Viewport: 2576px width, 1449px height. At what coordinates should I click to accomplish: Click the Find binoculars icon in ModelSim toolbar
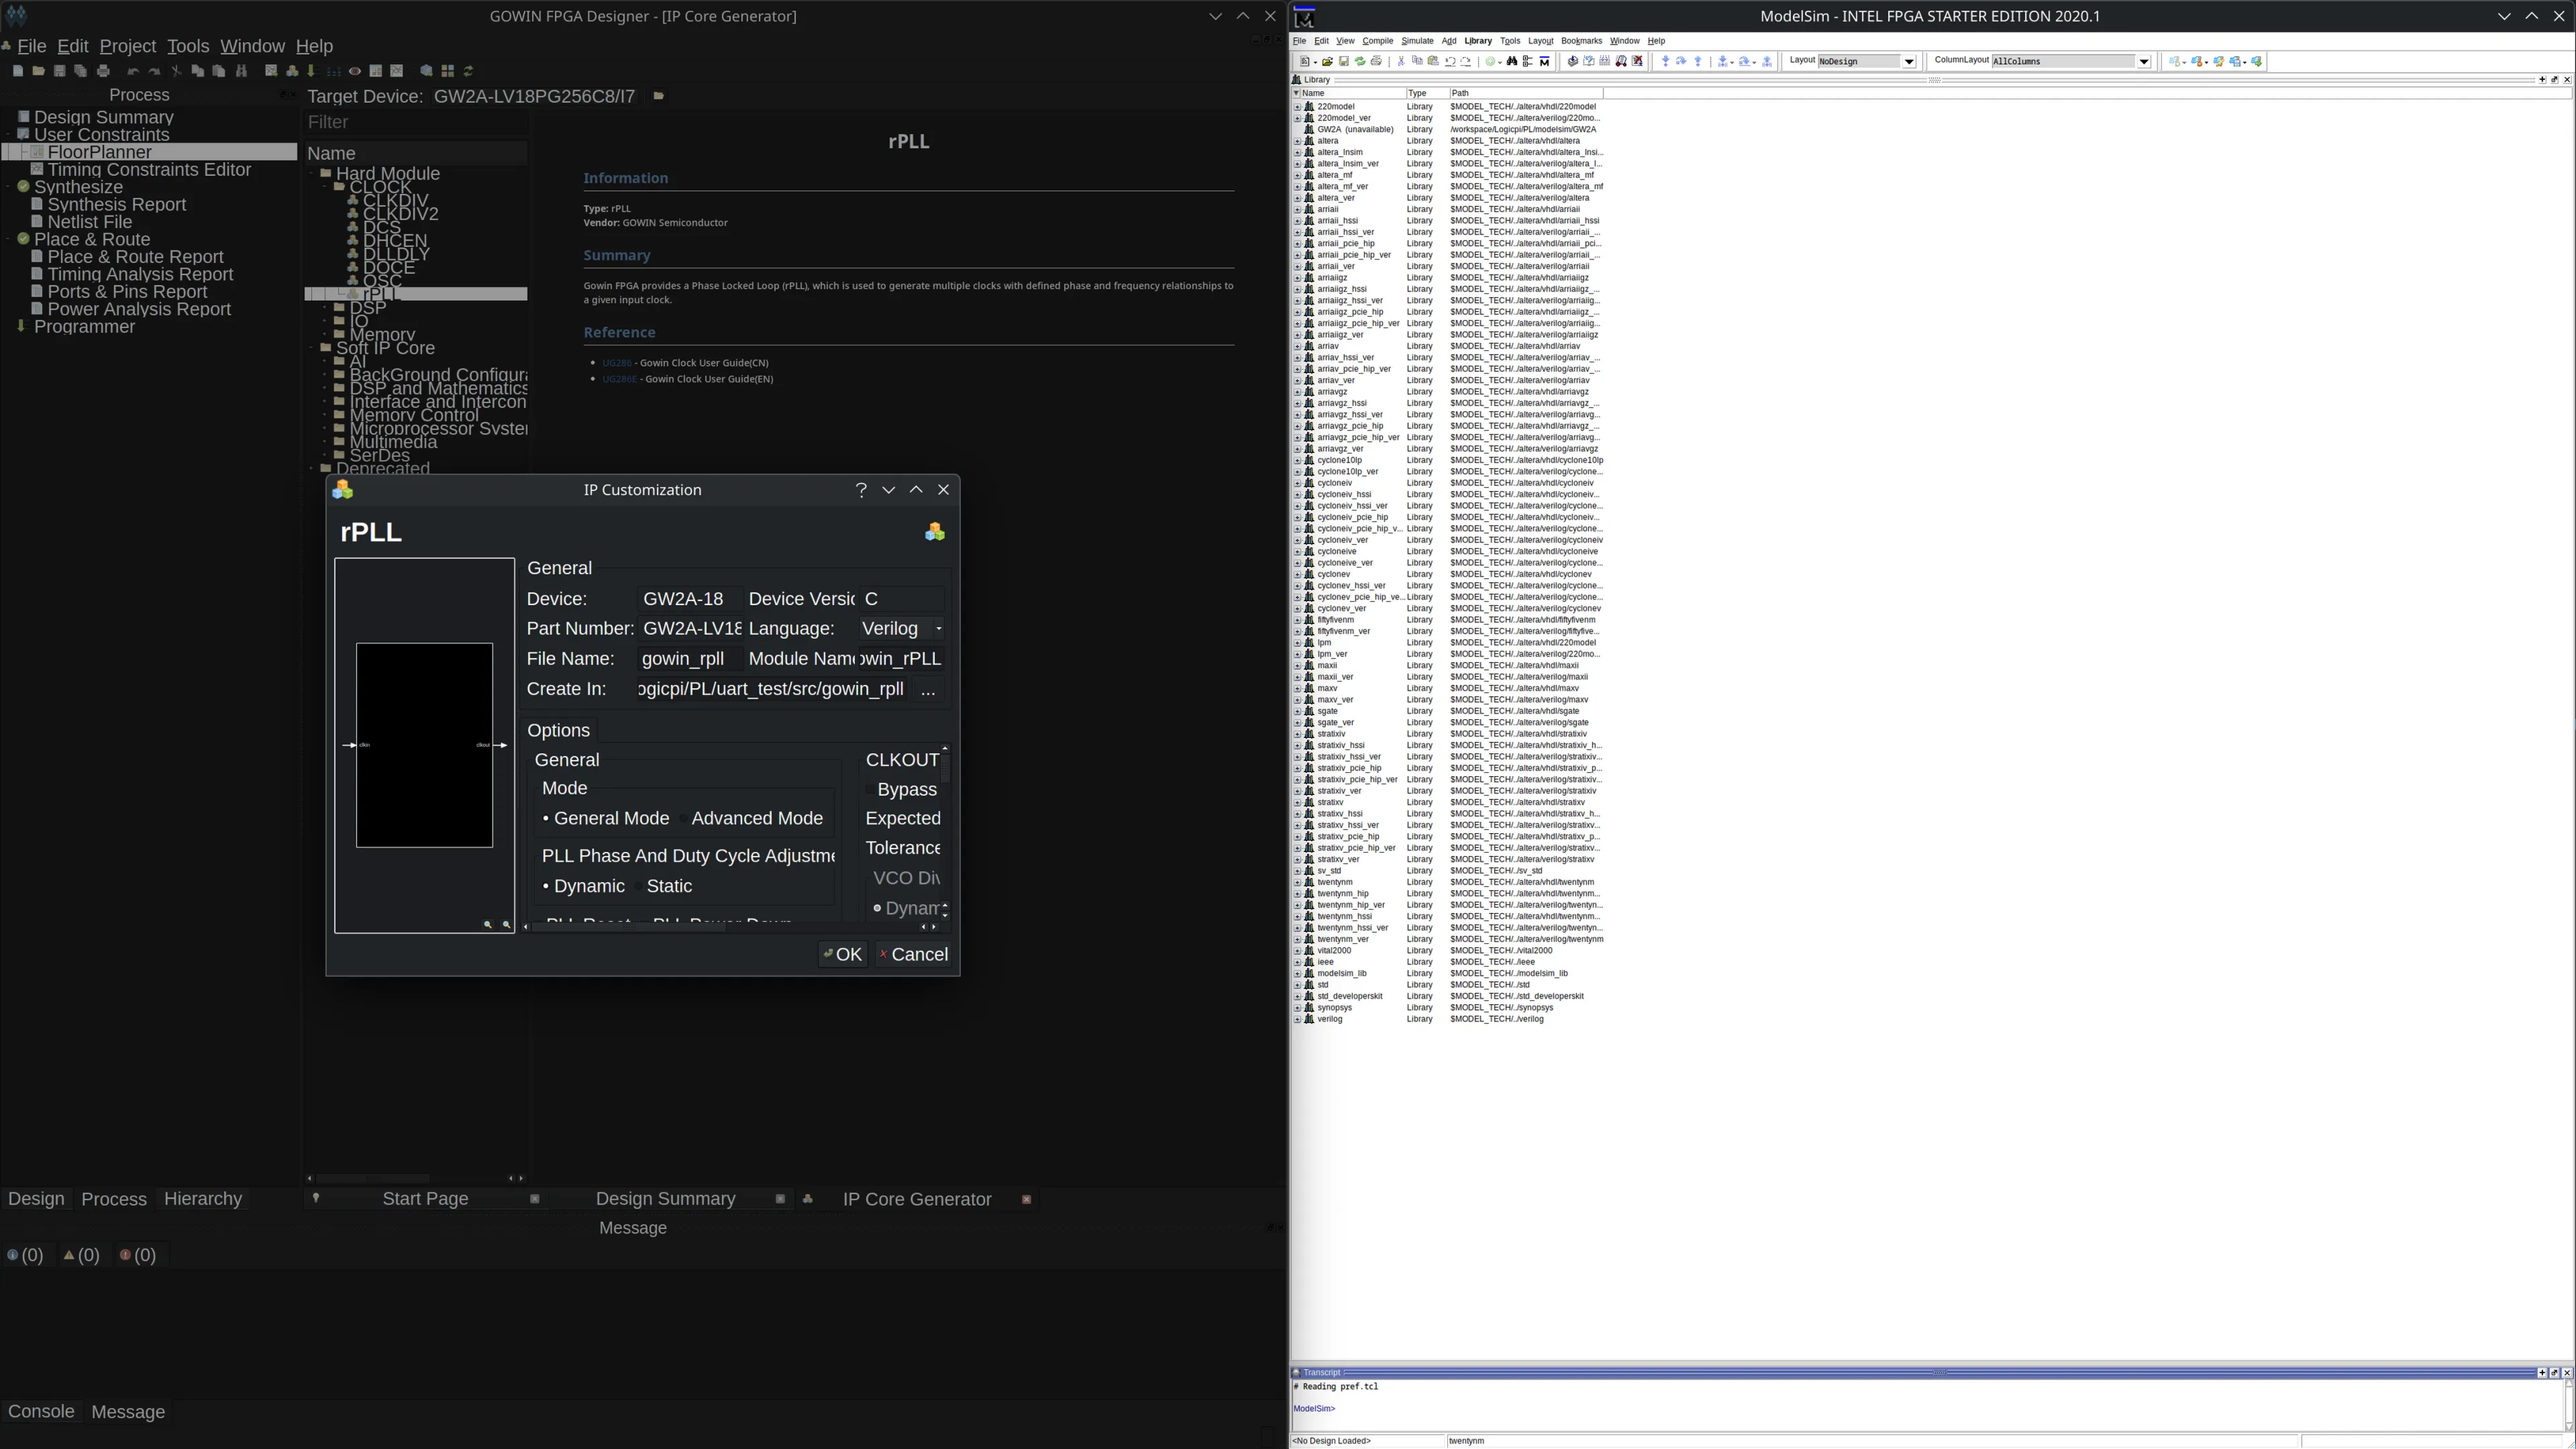(x=1511, y=61)
